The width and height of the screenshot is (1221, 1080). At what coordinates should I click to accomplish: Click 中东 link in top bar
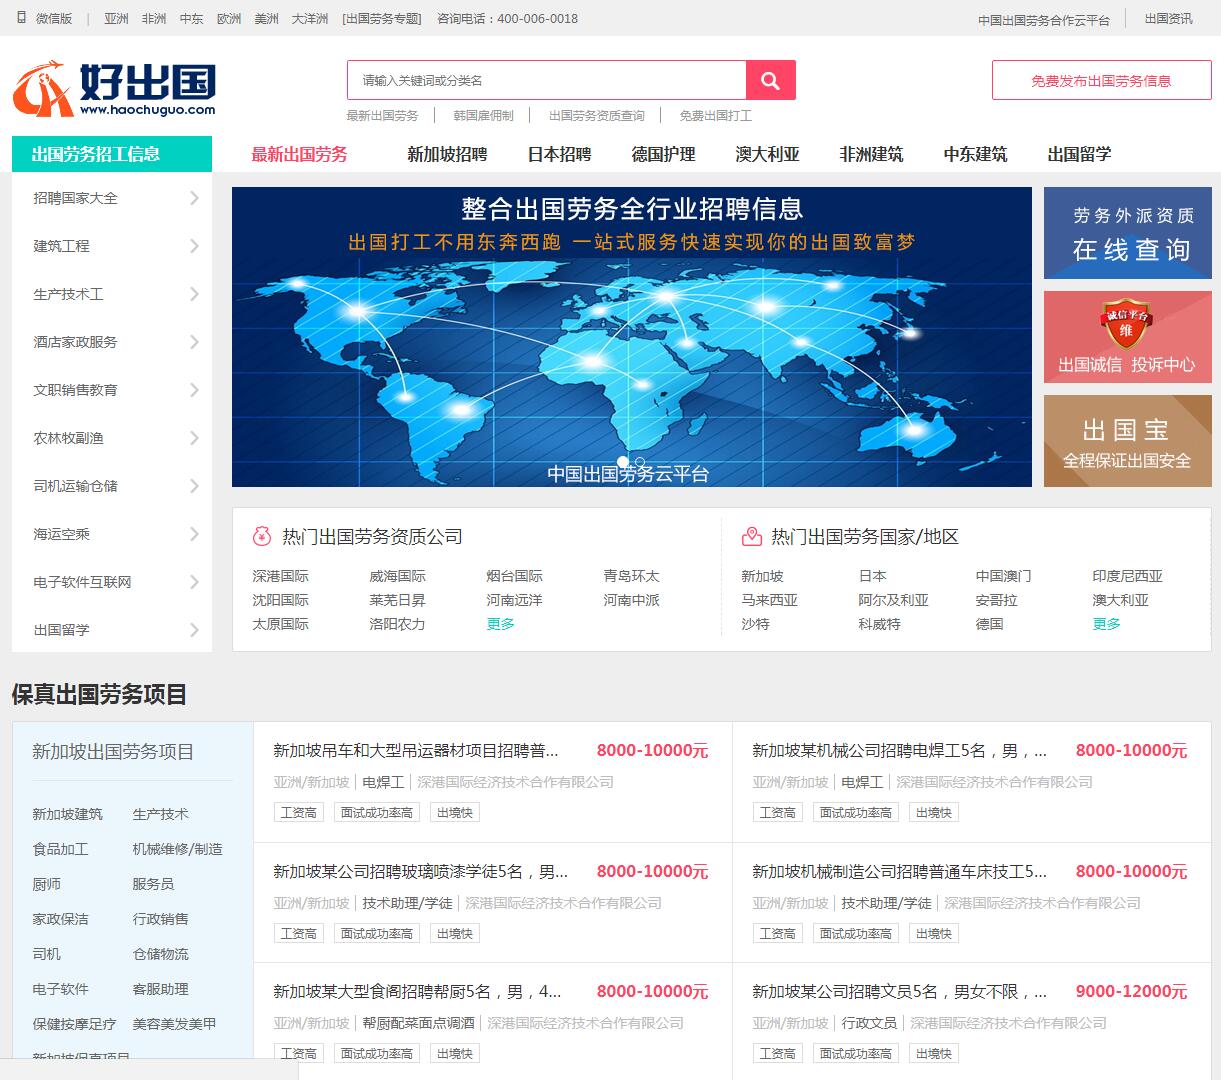tap(191, 19)
